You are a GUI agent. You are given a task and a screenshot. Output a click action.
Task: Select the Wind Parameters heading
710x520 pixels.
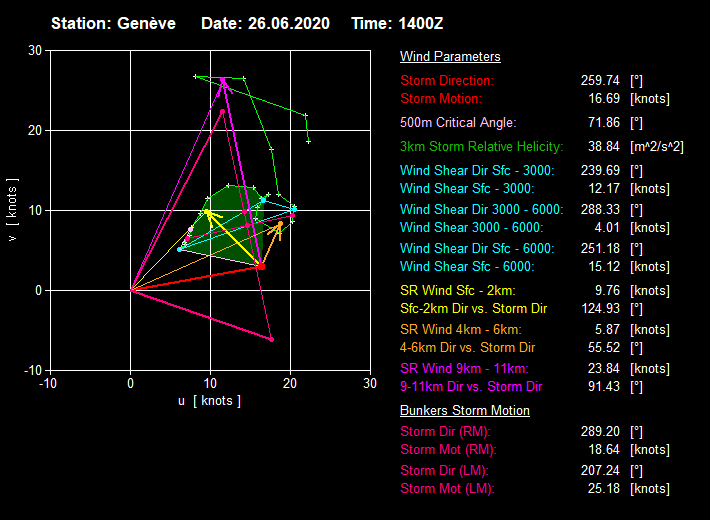(450, 57)
